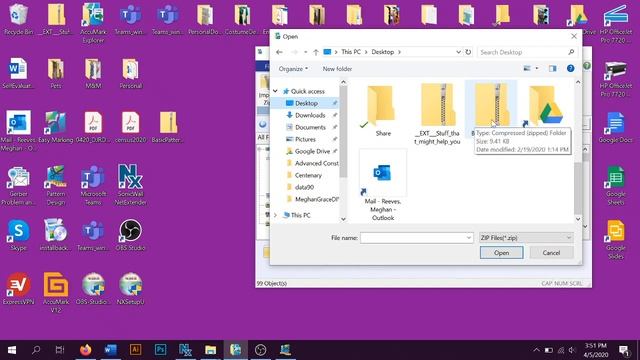Open Skype desktop shortcut
This screenshot has width=640, height=360.
click(x=18, y=235)
